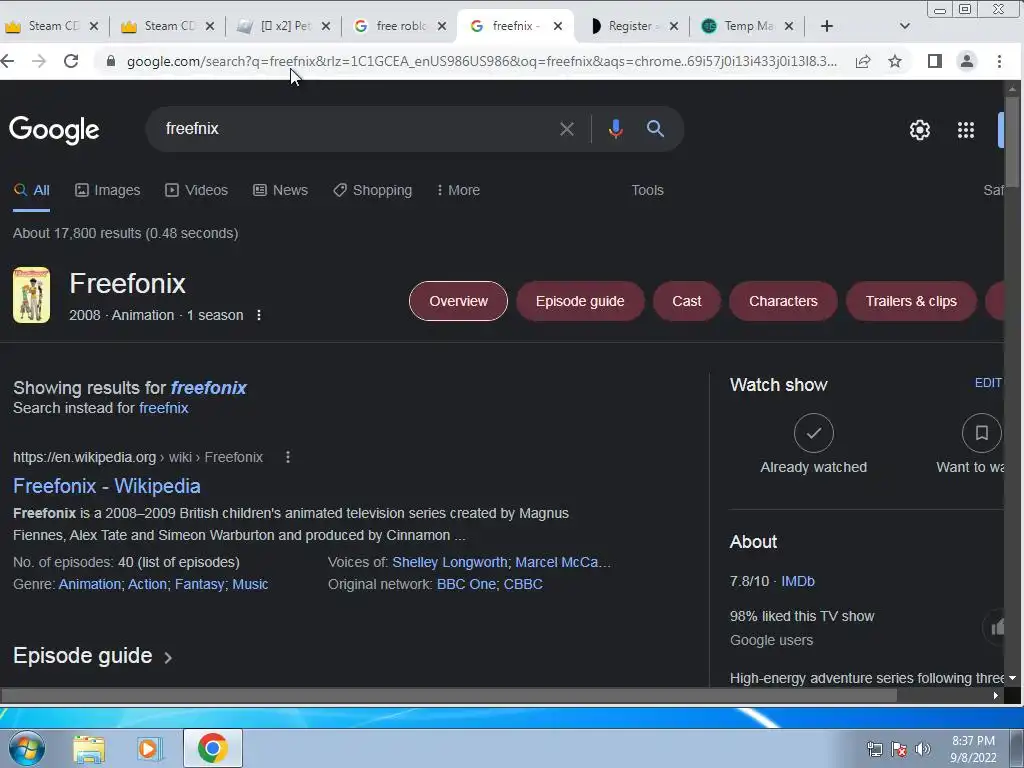Switch to the first Steam CD tab
The width and height of the screenshot is (1024, 768).
click(50, 26)
